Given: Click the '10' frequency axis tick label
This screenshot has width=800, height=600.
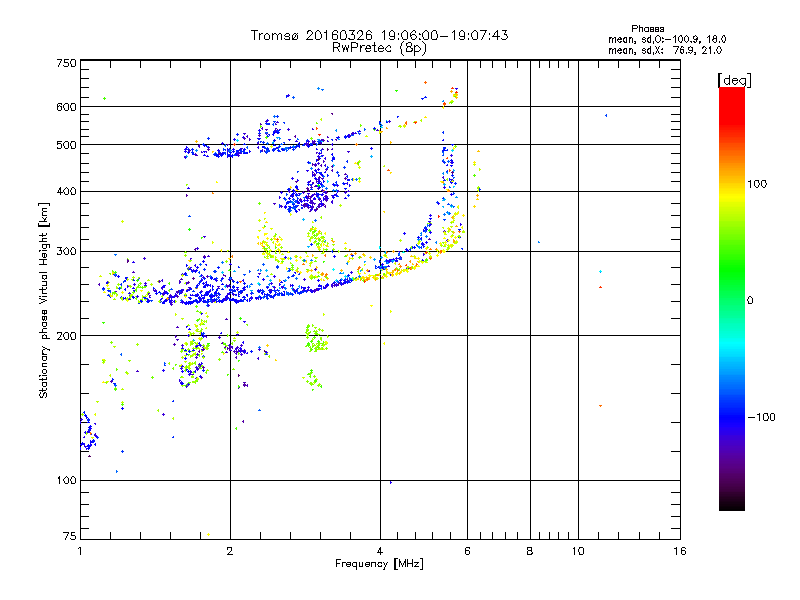Looking at the screenshot, I should [578, 551].
